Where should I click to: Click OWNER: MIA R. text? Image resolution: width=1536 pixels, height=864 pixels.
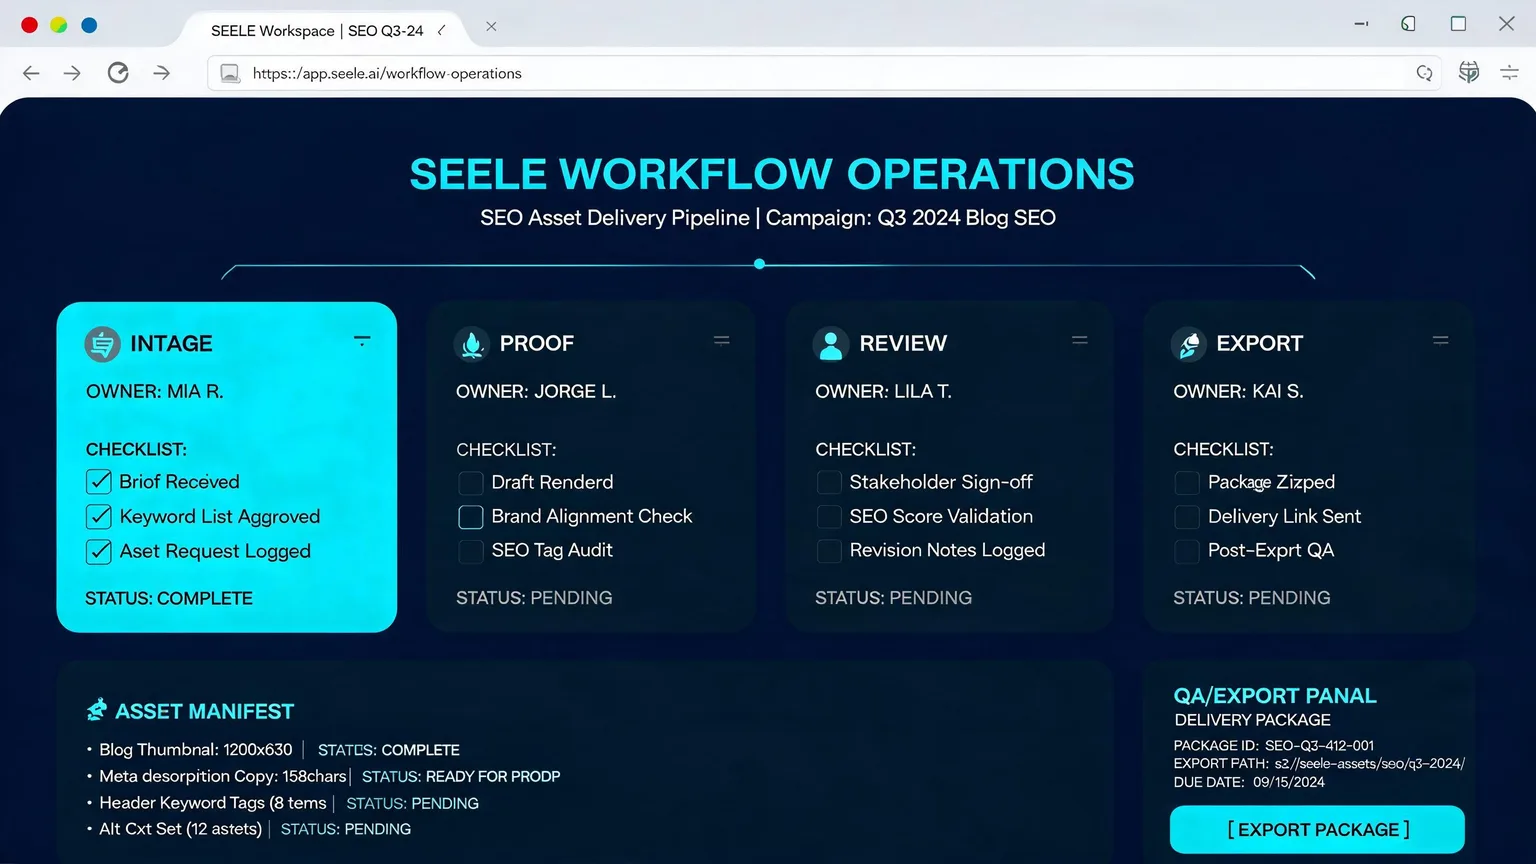(154, 392)
